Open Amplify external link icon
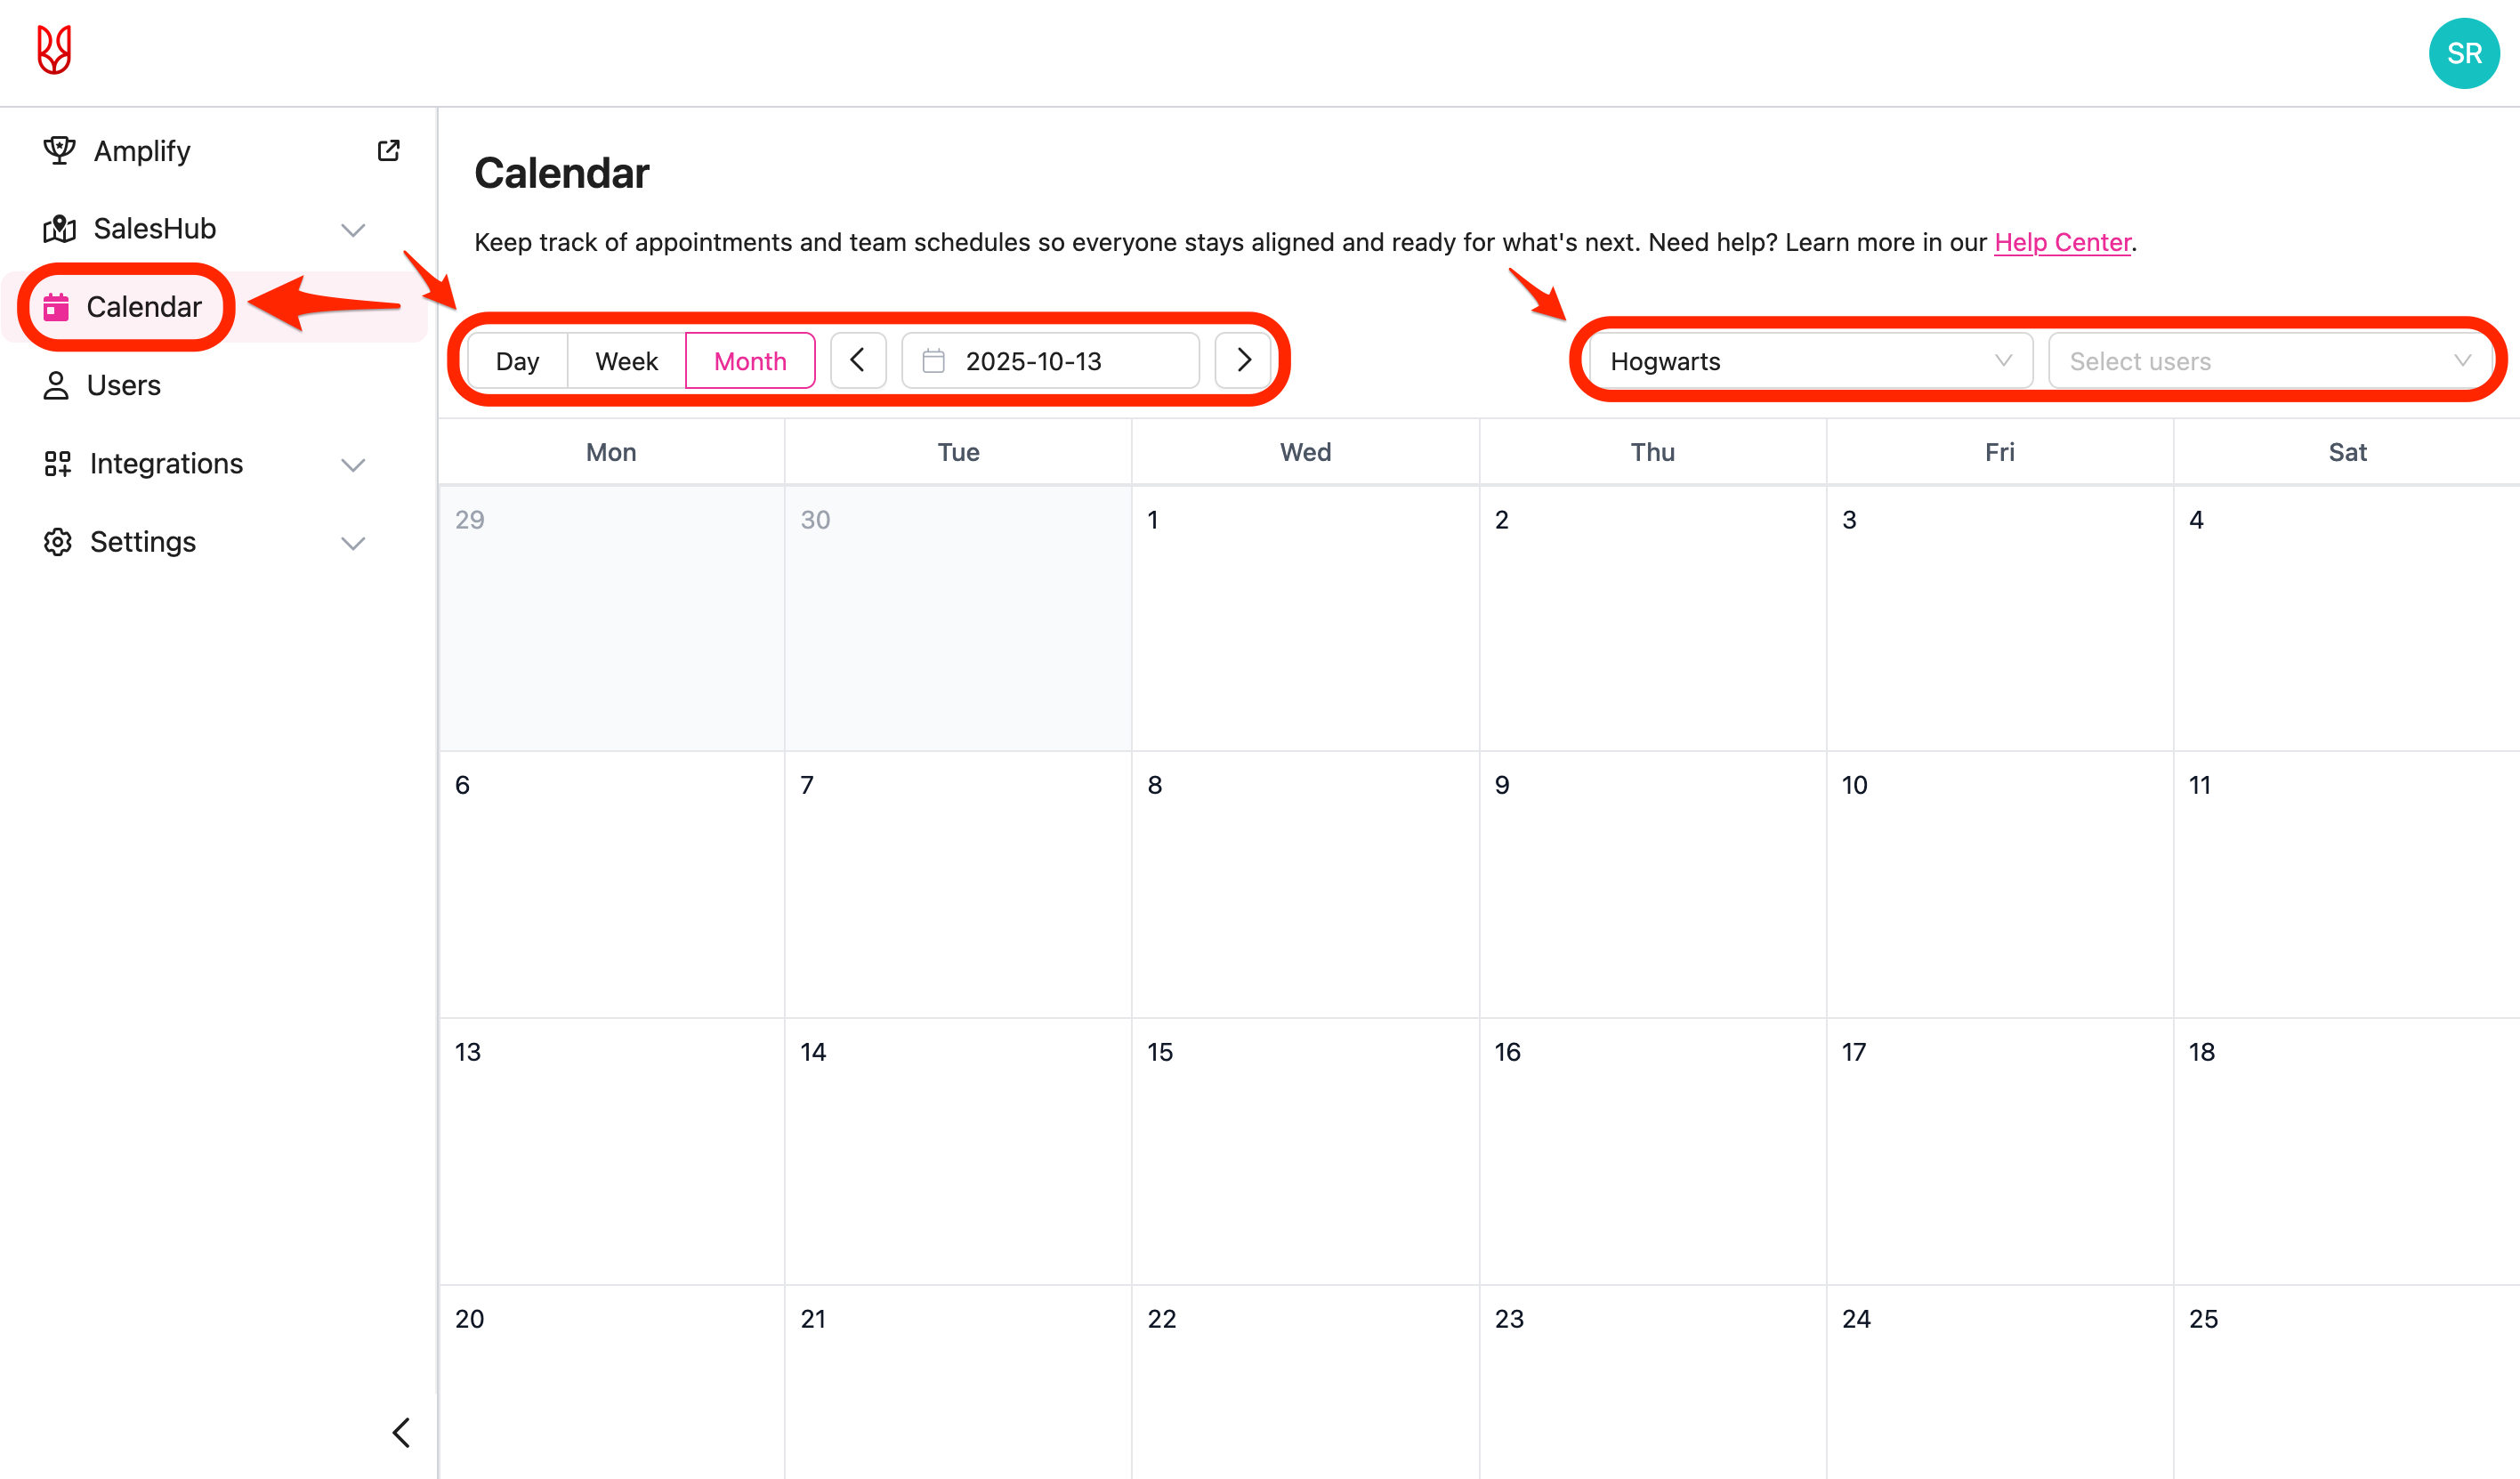Image resolution: width=2520 pixels, height=1479 pixels. [x=388, y=150]
